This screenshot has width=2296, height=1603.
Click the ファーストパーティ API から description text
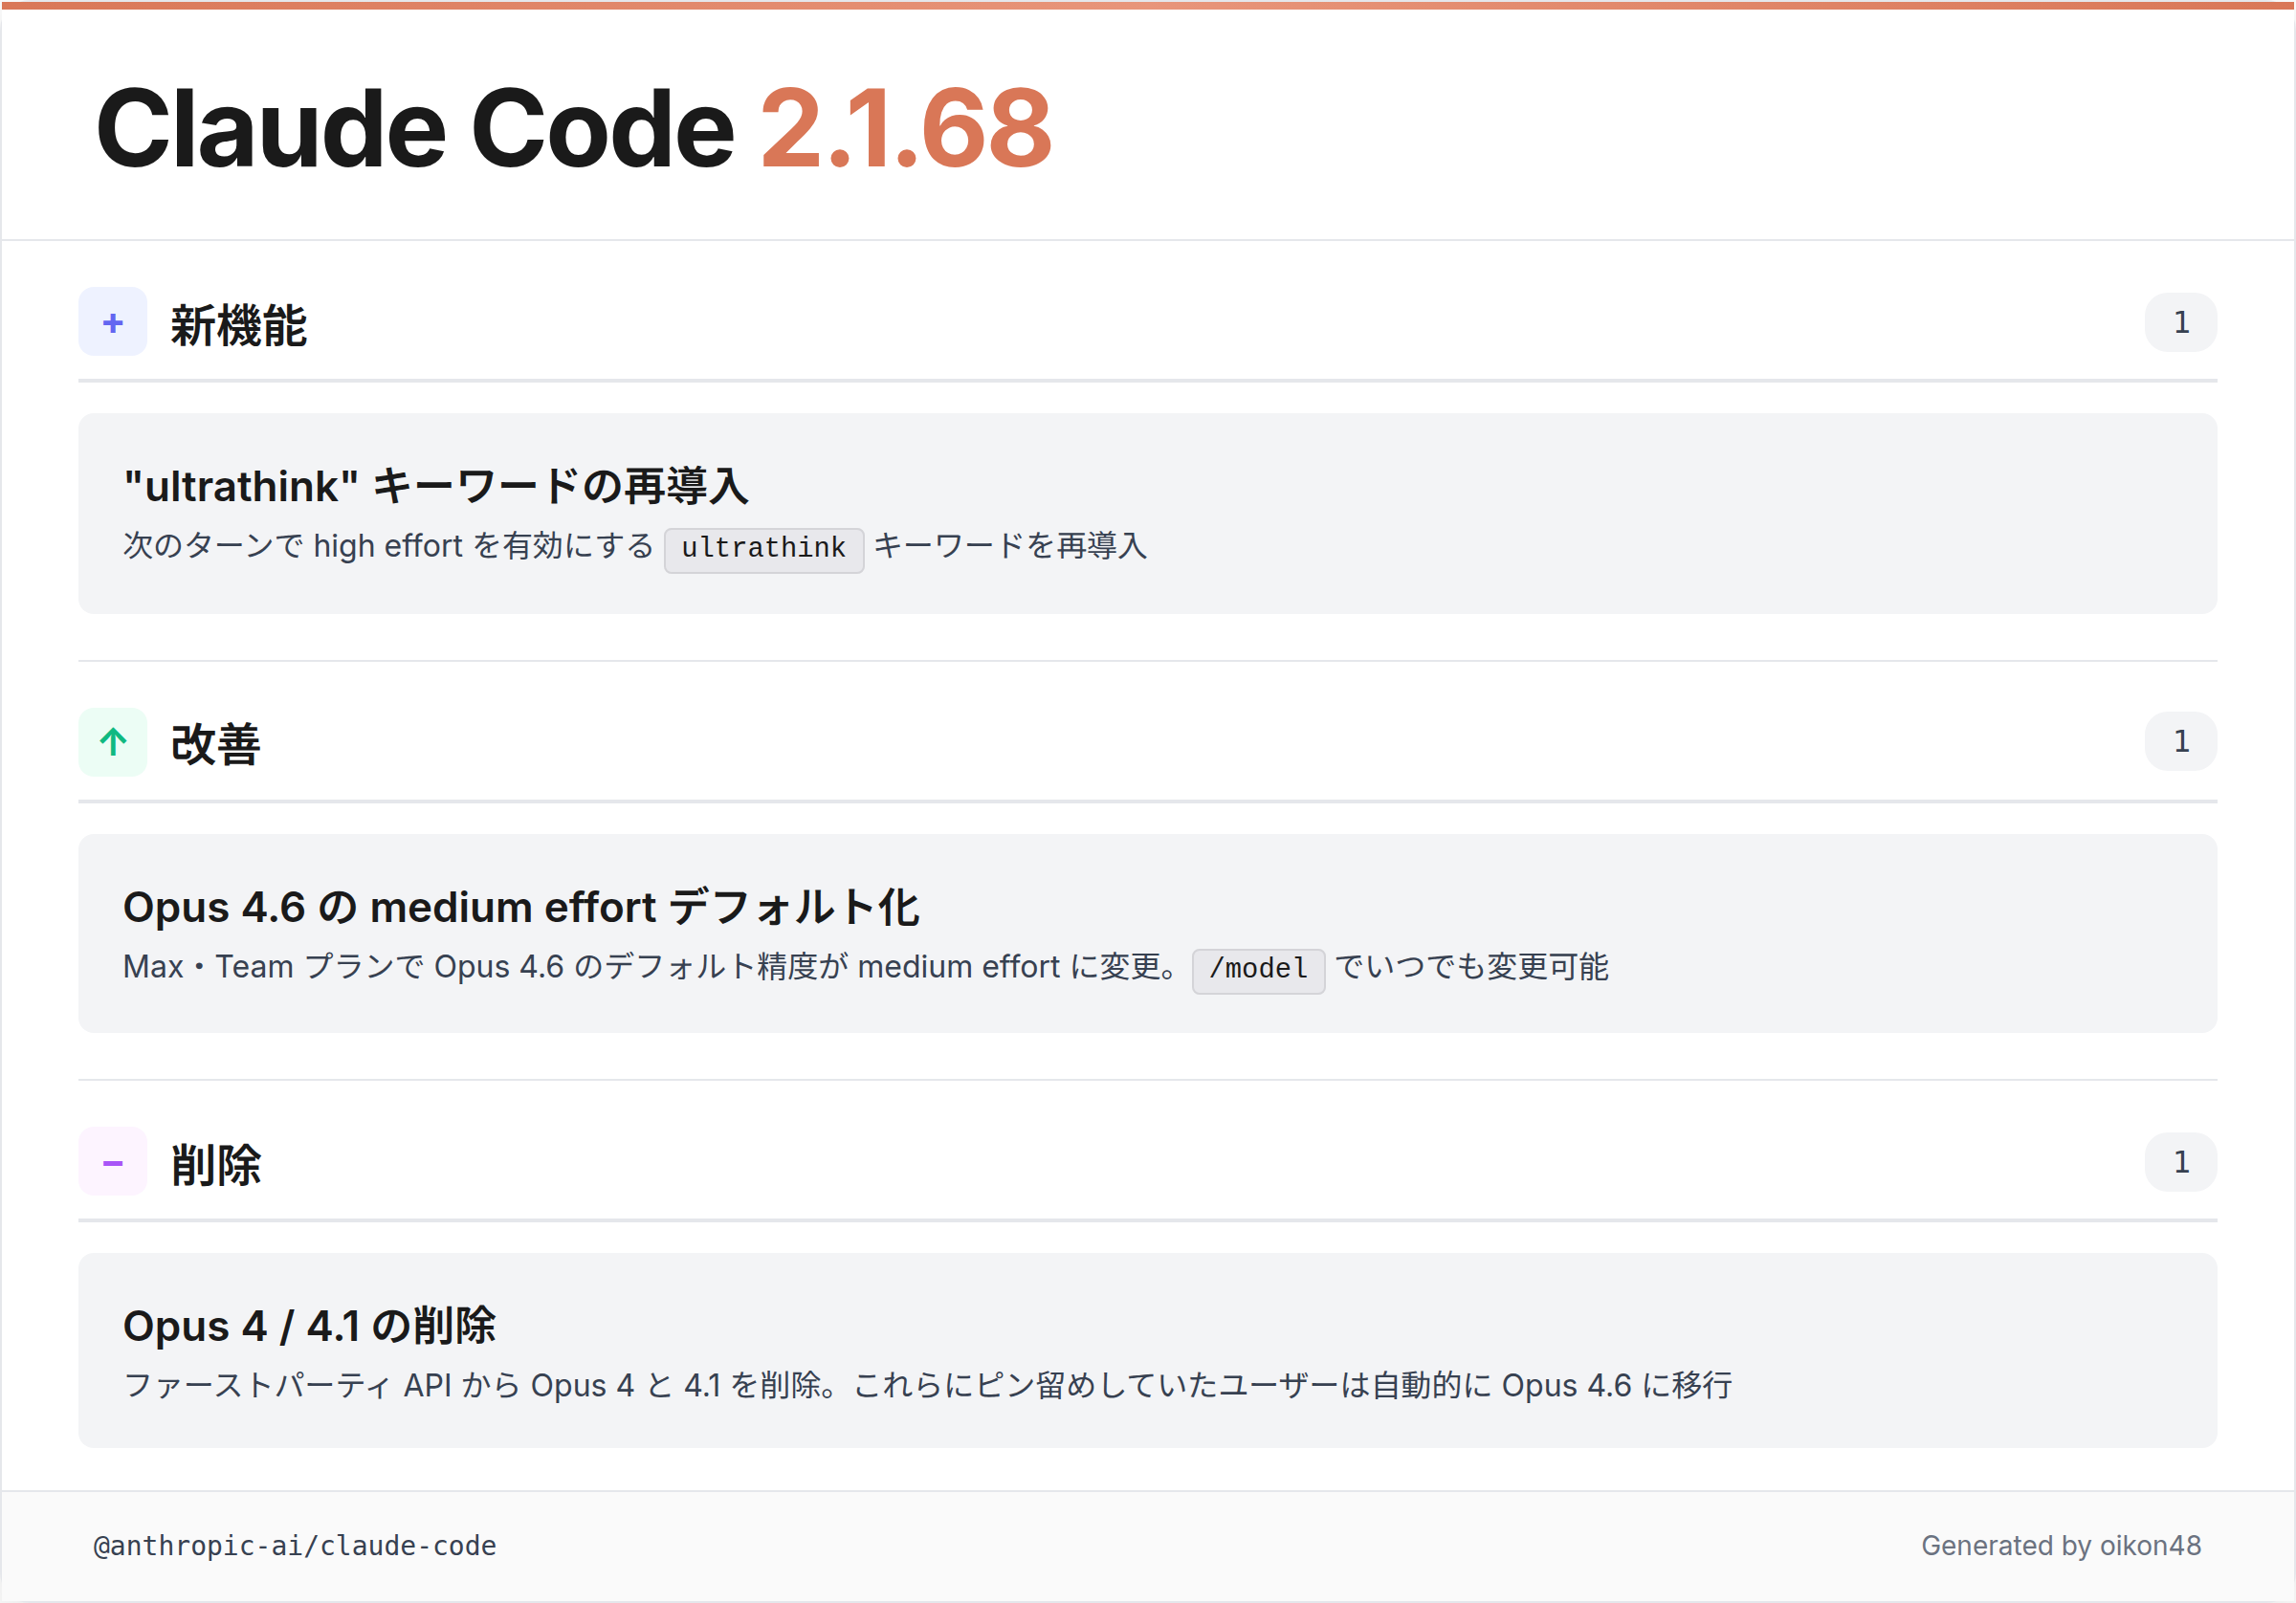point(927,1386)
